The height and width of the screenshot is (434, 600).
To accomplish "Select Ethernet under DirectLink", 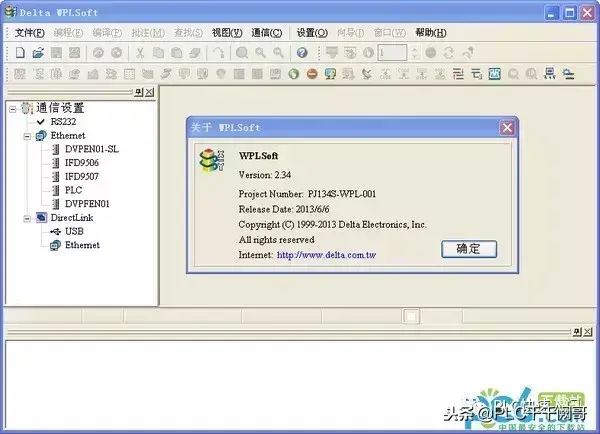I will point(82,245).
